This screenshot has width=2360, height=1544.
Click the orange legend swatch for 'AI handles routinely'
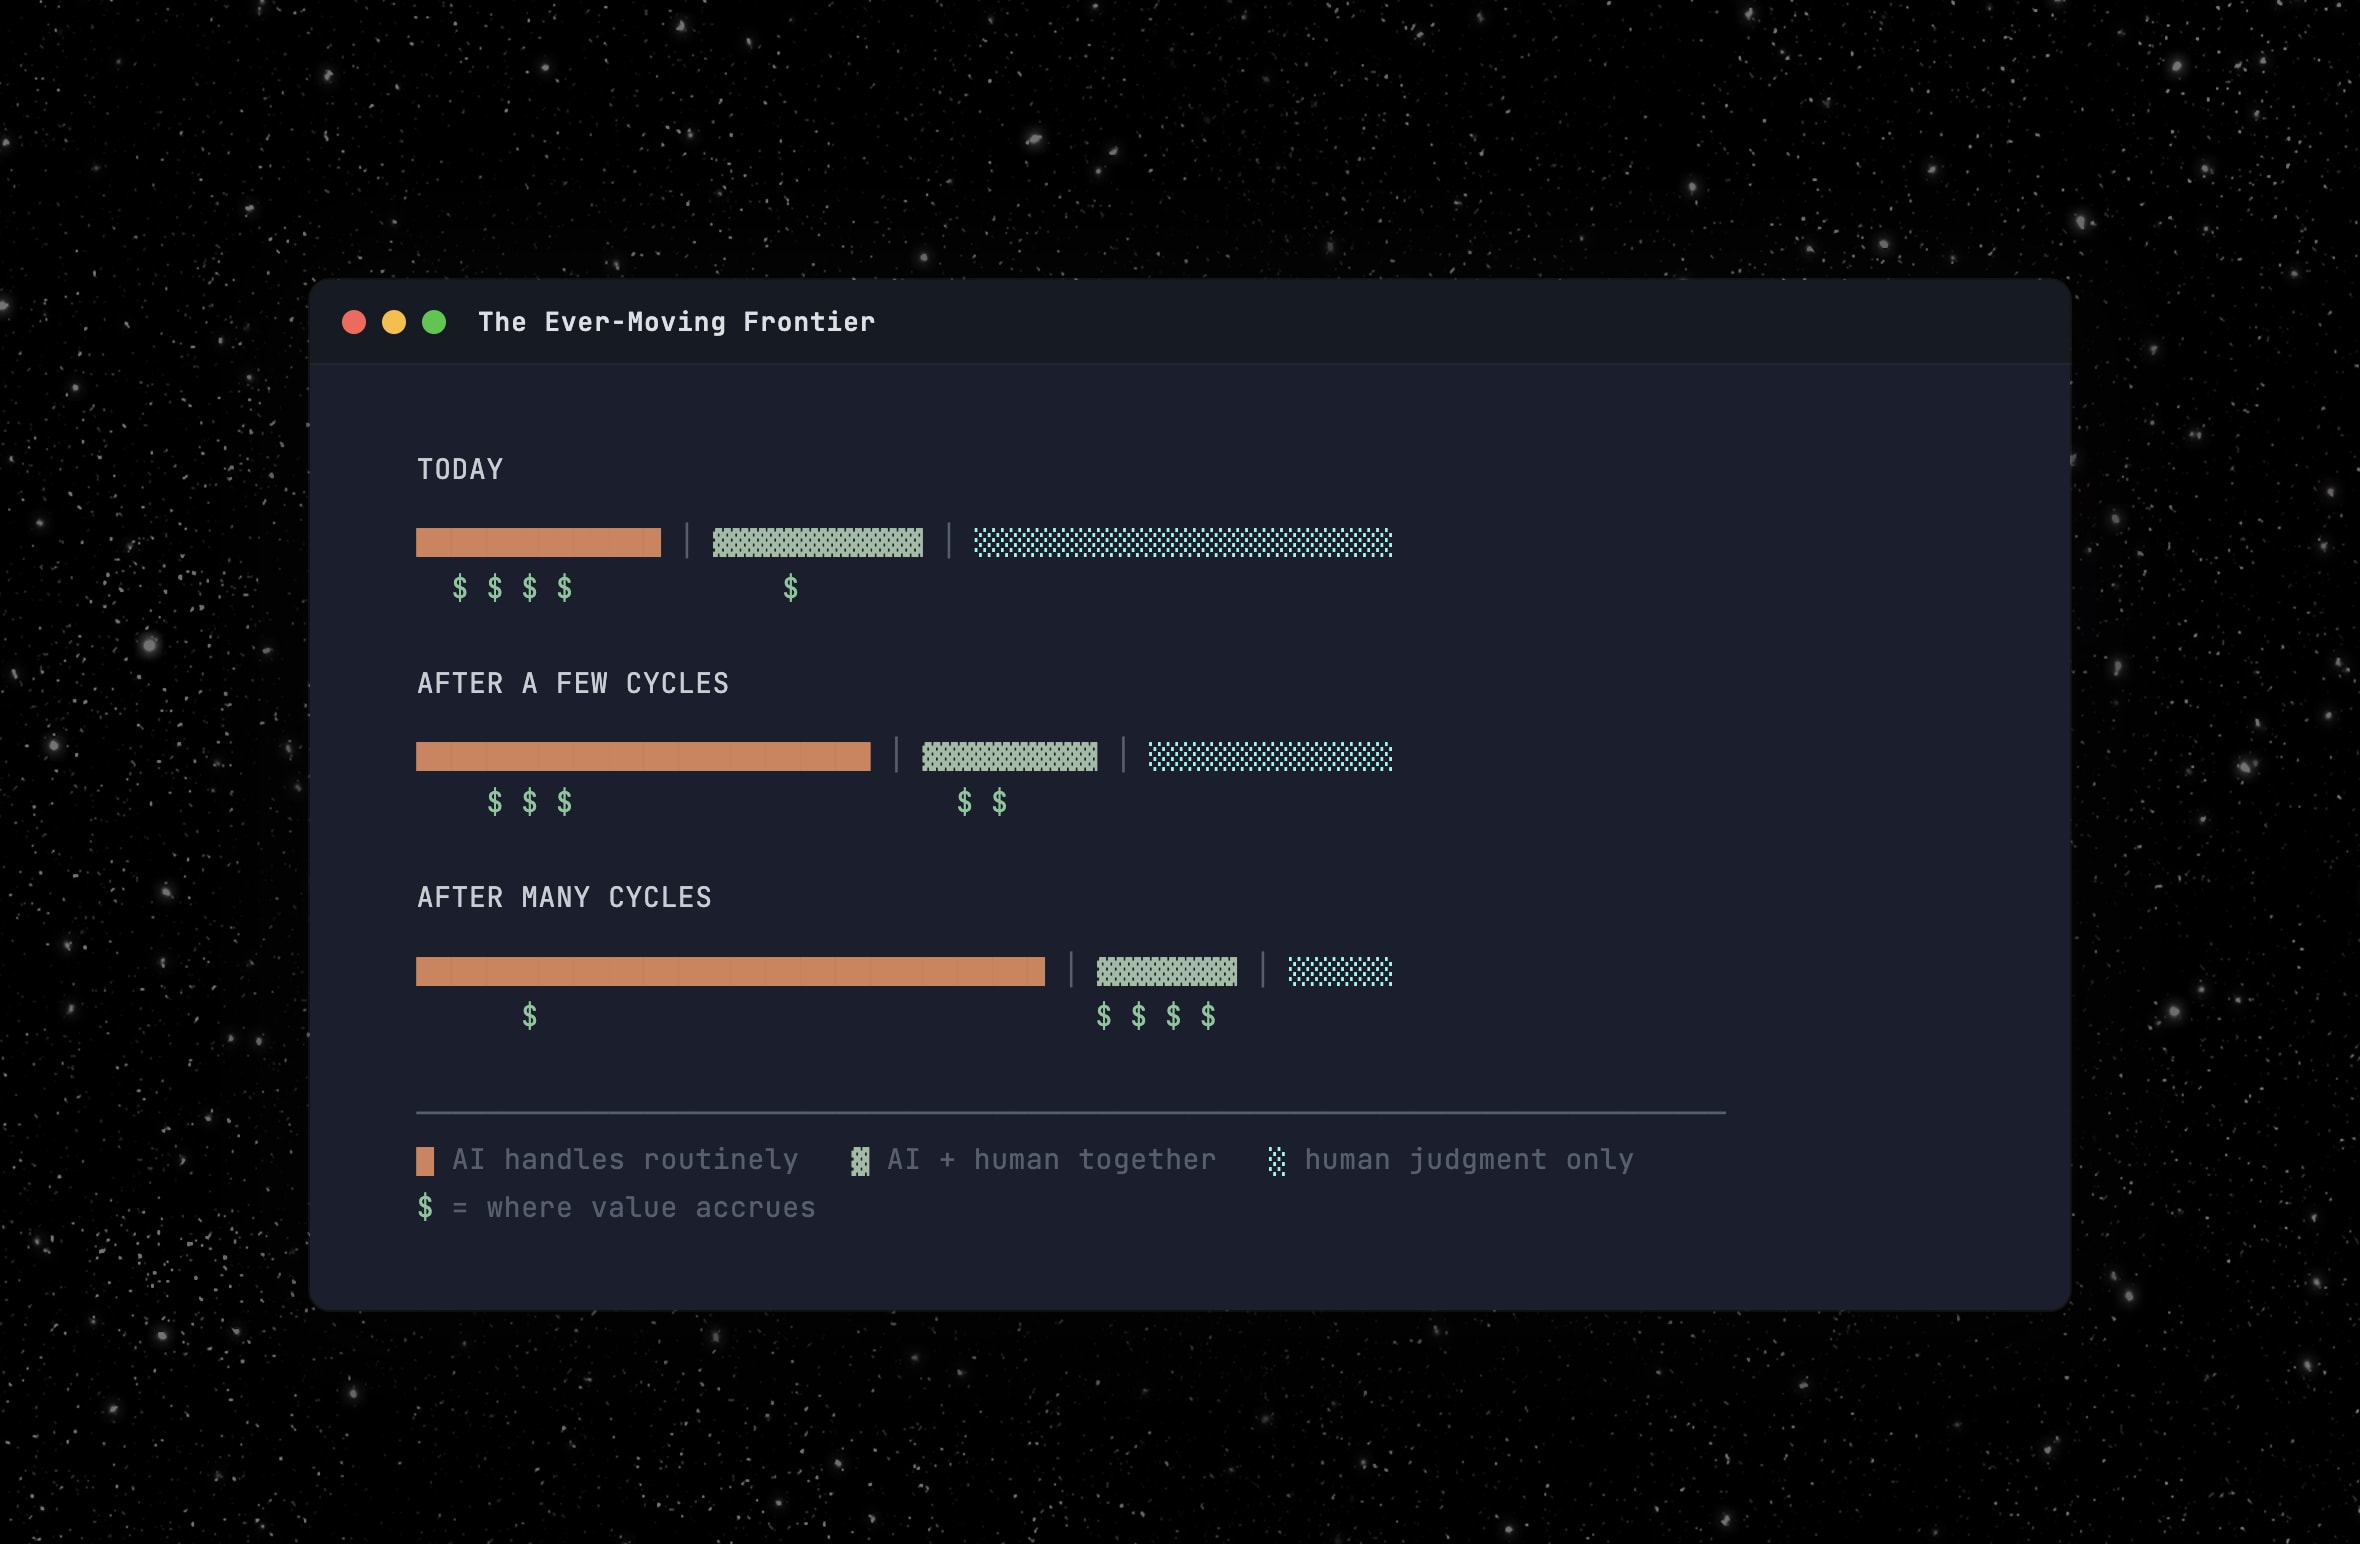425,1161
